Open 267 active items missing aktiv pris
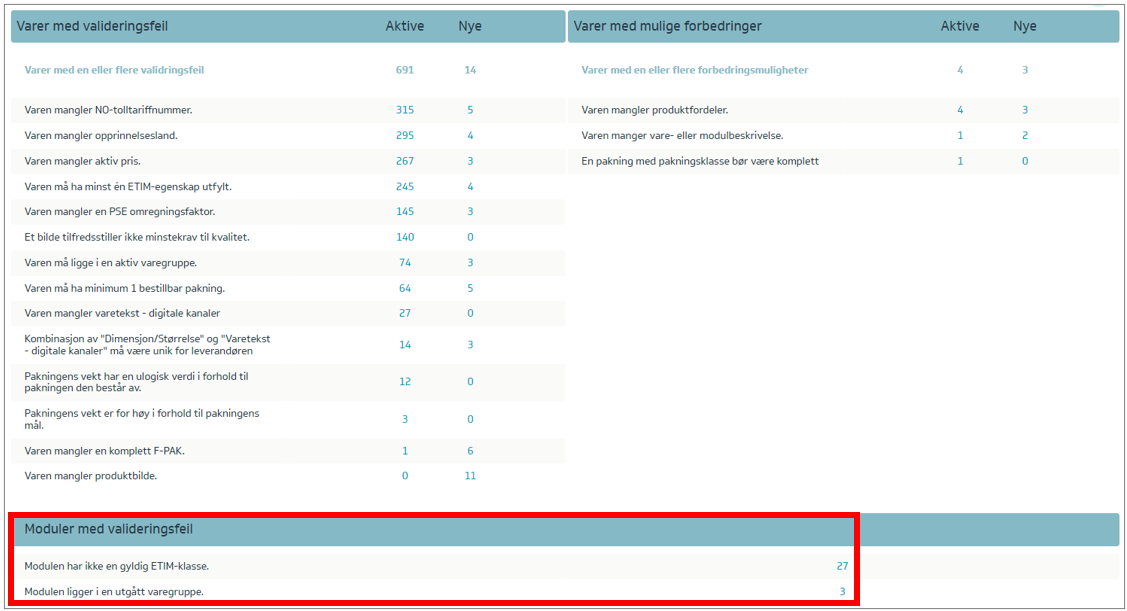The image size is (1127, 611). (x=404, y=161)
